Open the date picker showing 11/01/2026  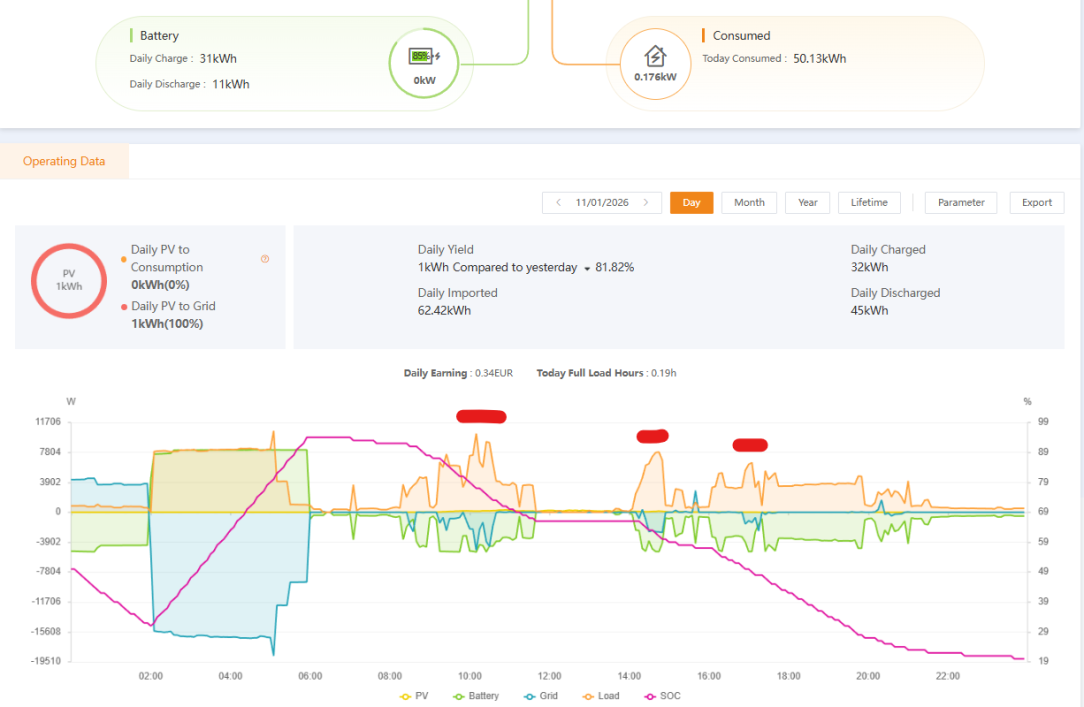coord(602,202)
